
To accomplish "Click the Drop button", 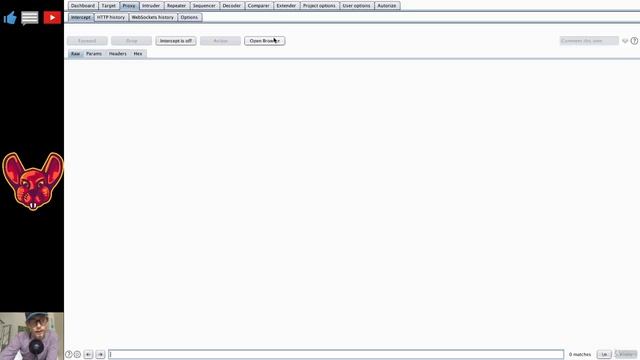I will pyautogui.click(x=131, y=41).
